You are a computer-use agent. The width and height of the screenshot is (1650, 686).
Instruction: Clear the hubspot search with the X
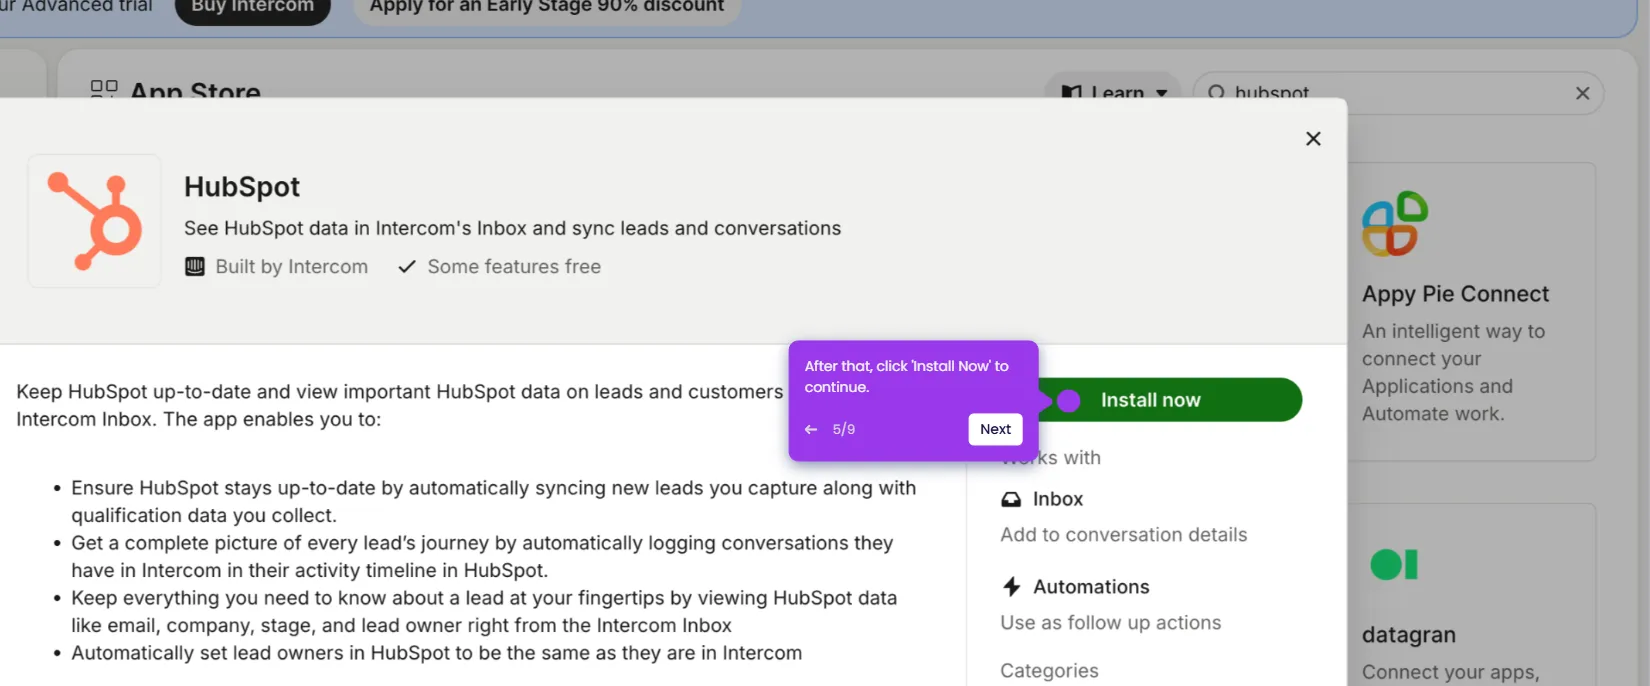[1582, 93]
